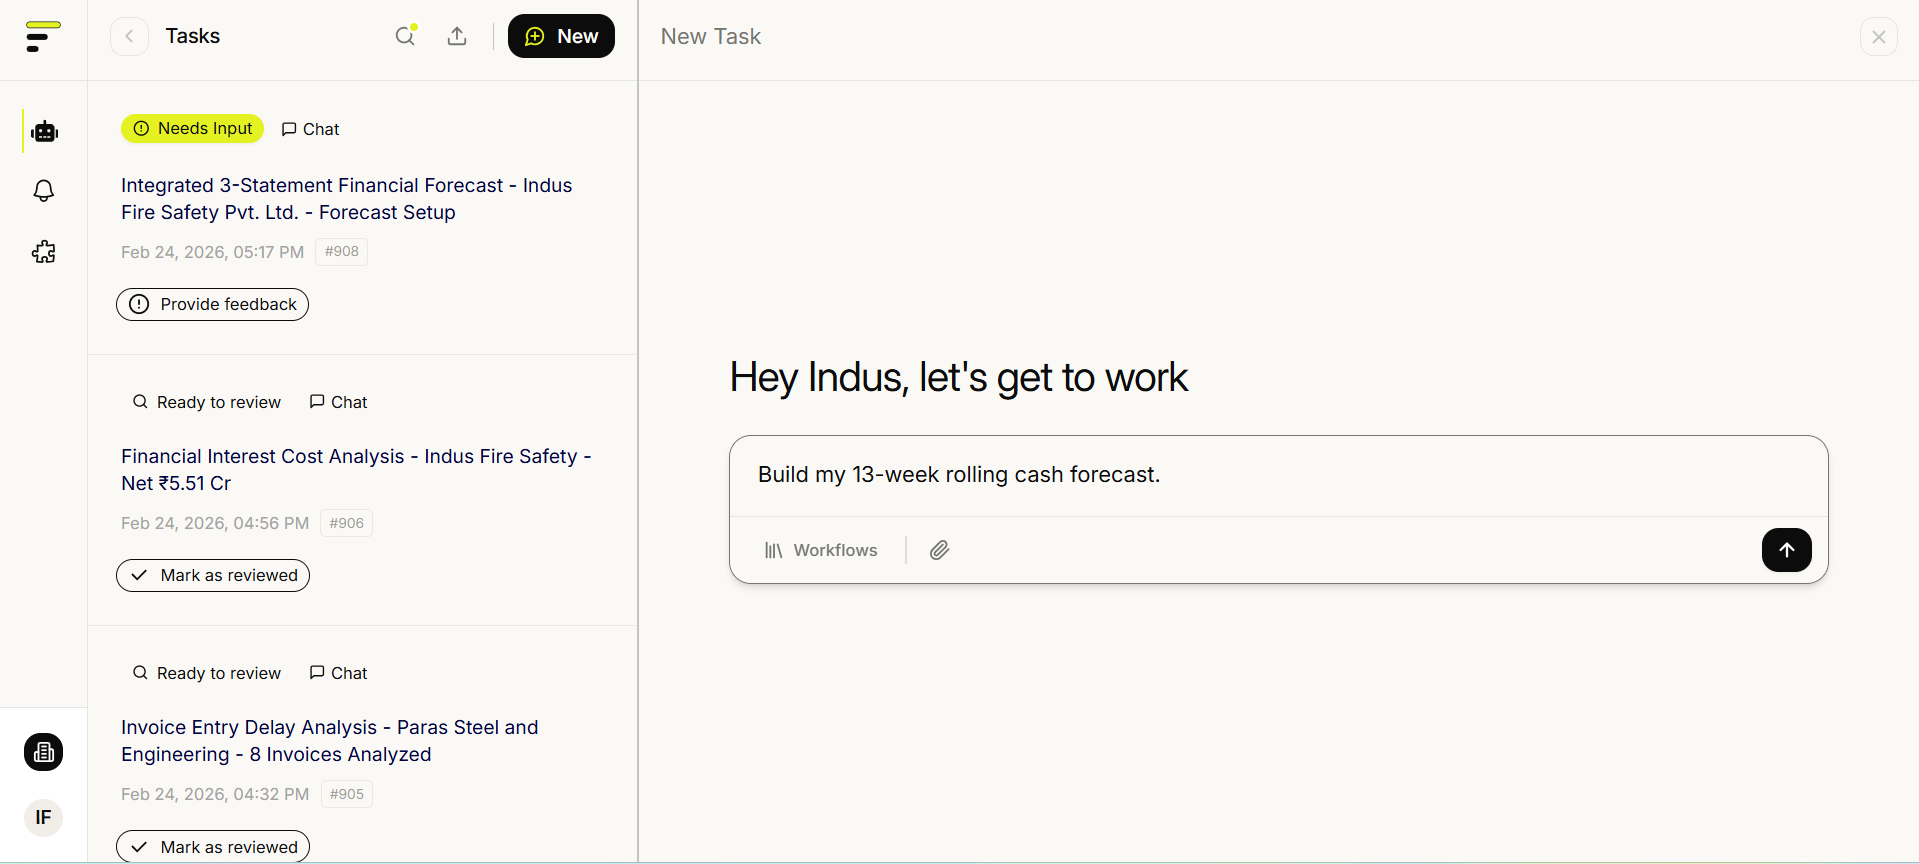This screenshot has height=864, width=1919.
Task: Click into the task prompt text field
Action: [x=1278, y=475]
